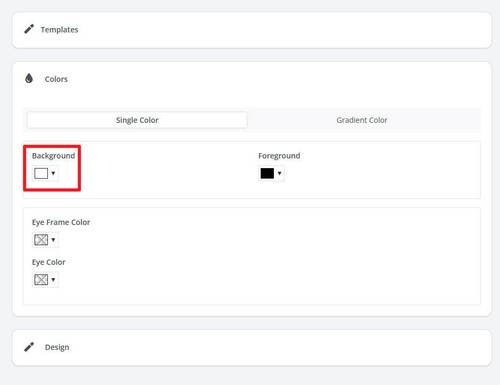Screen dimensions: 500x385
Task: Collapse the Colors section header
Action: (252, 79)
